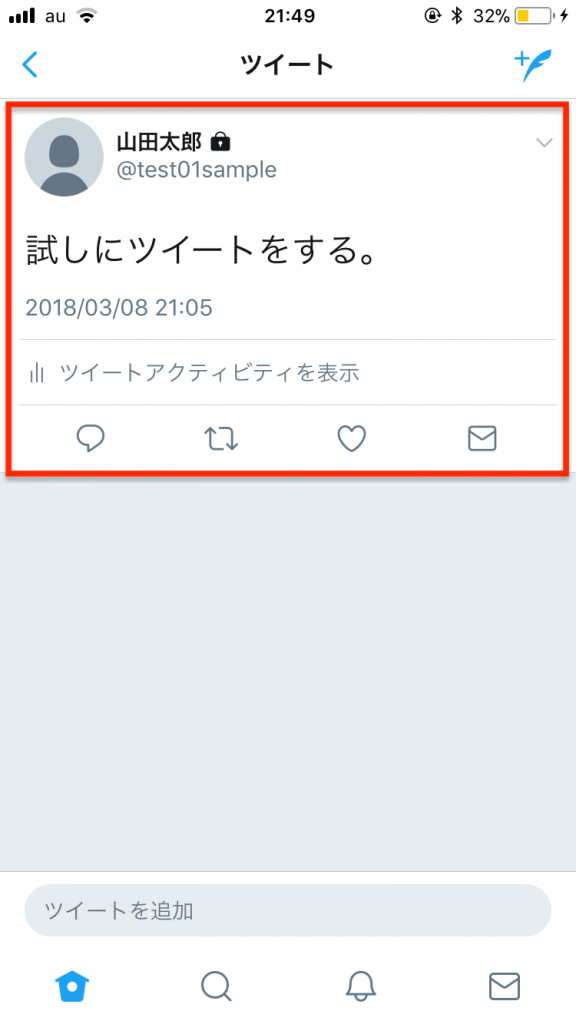This screenshot has width=576, height=1024.
Task: Tap the lock icon beside 山田太郎
Action: tap(221, 141)
